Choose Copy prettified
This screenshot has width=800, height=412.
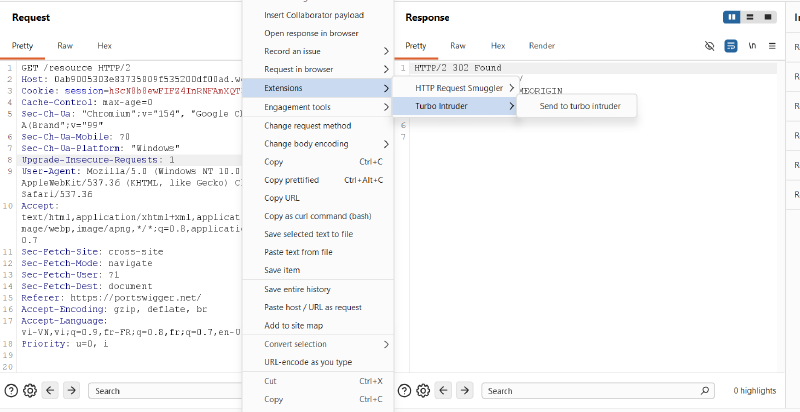(318, 180)
